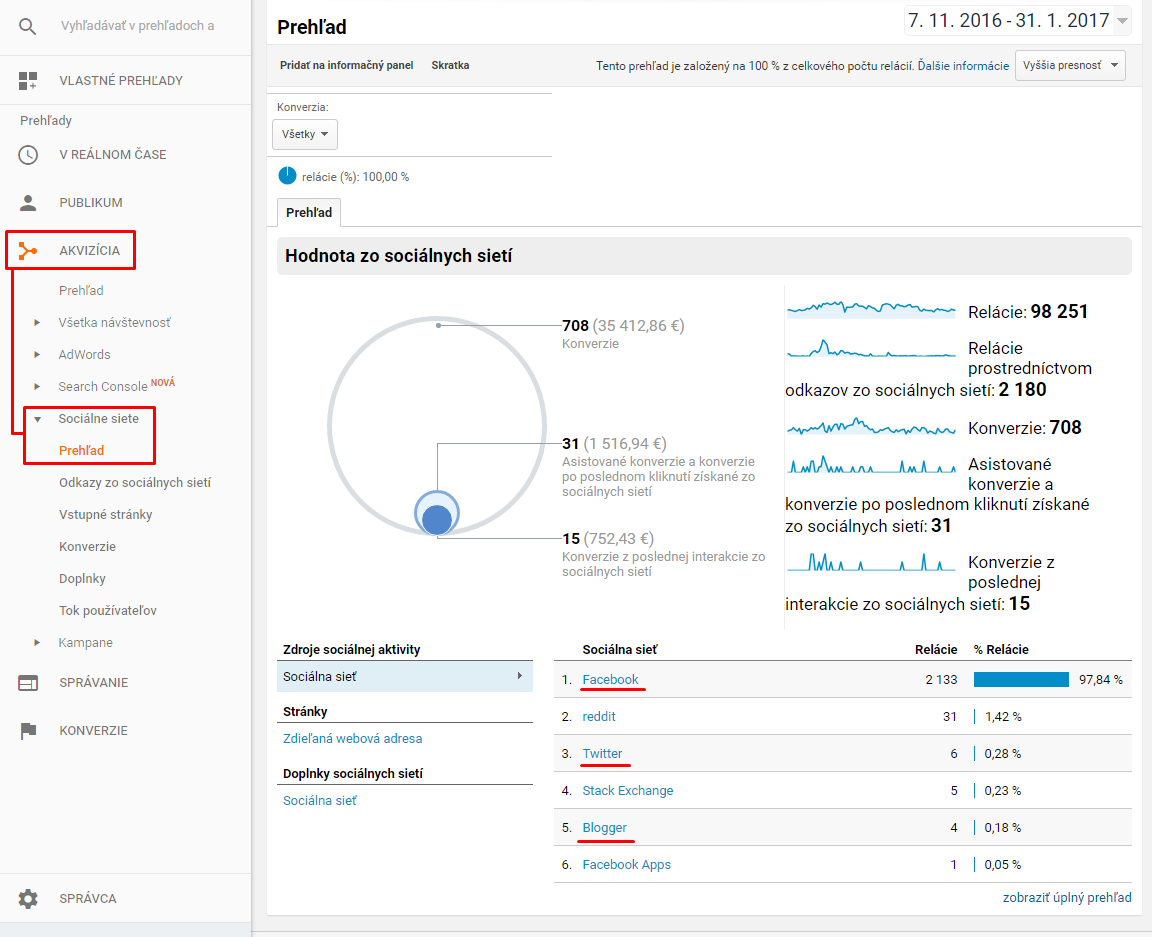The width and height of the screenshot is (1152, 937).
Task: Open KONVERZIE sidebar menu
Action: tap(93, 730)
